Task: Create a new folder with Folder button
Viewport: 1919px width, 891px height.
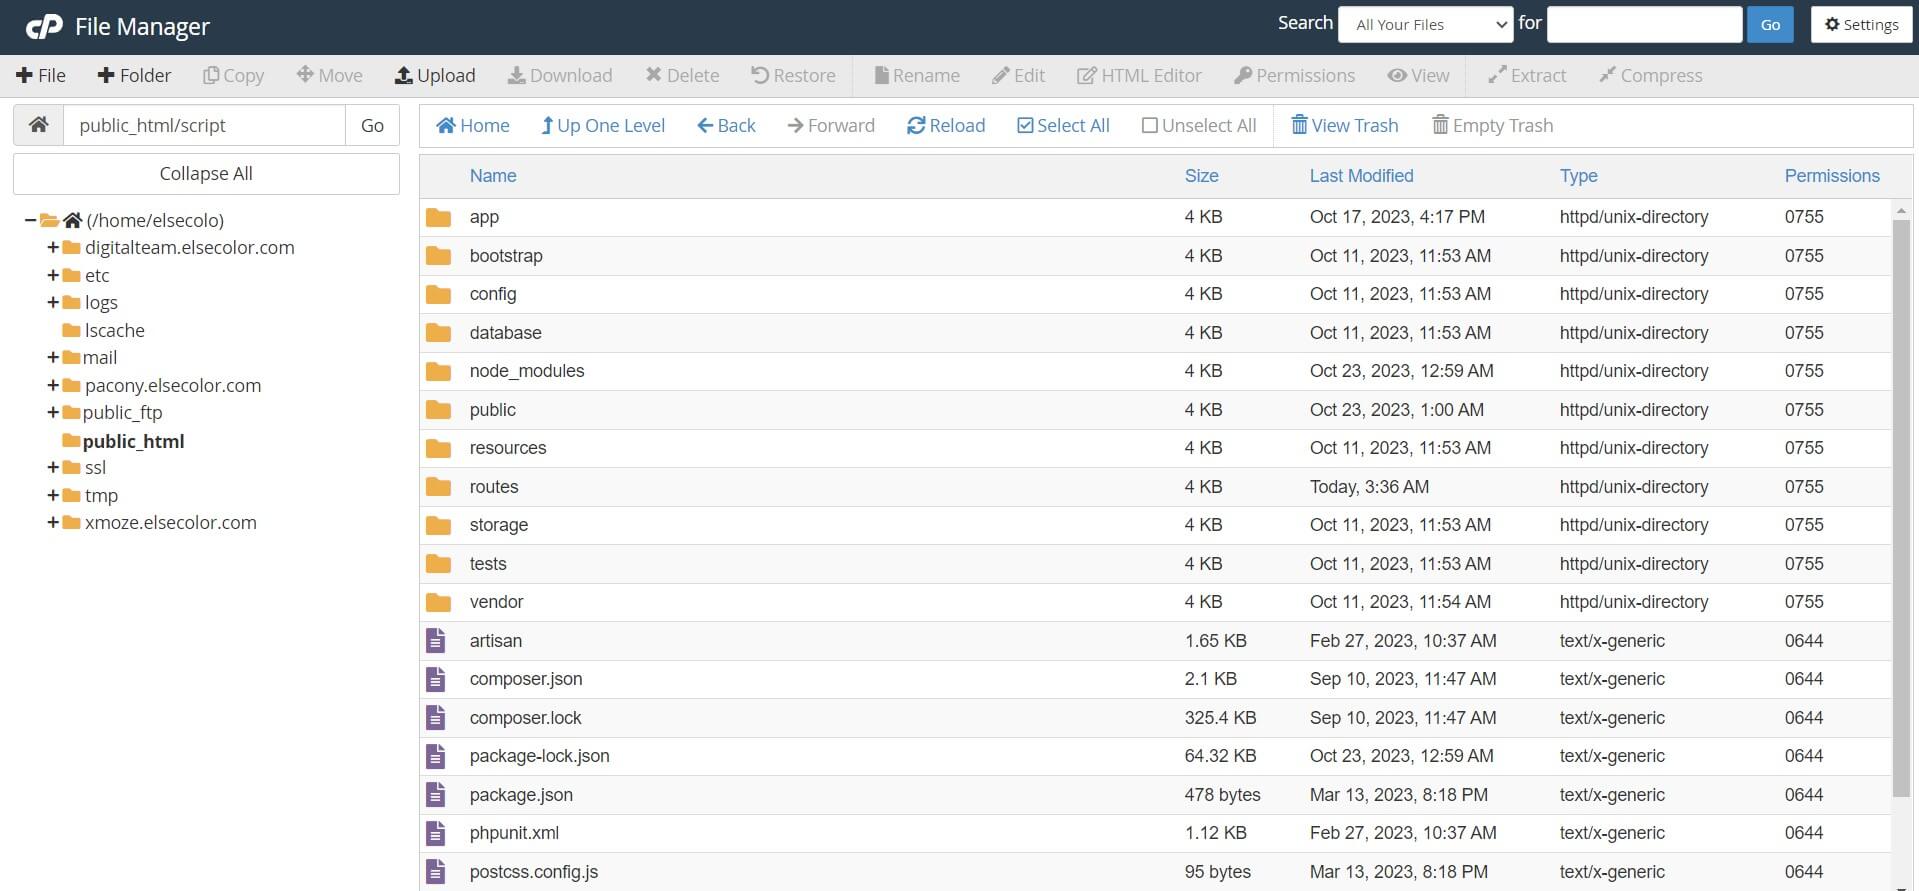Action: pyautogui.click(x=134, y=75)
